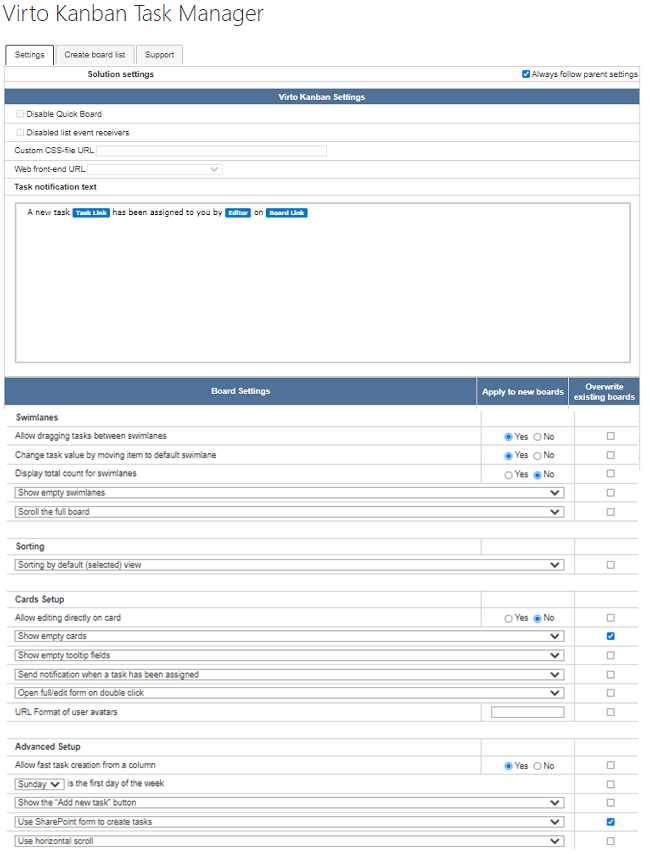650x854 pixels.
Task: Select No for Change task value by moving item
Action: click(x=537, y=456)
